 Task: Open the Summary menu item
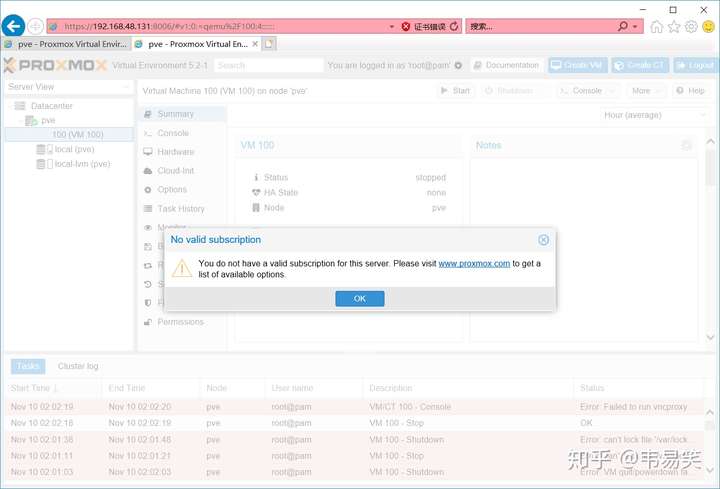[x=181, y=114]
